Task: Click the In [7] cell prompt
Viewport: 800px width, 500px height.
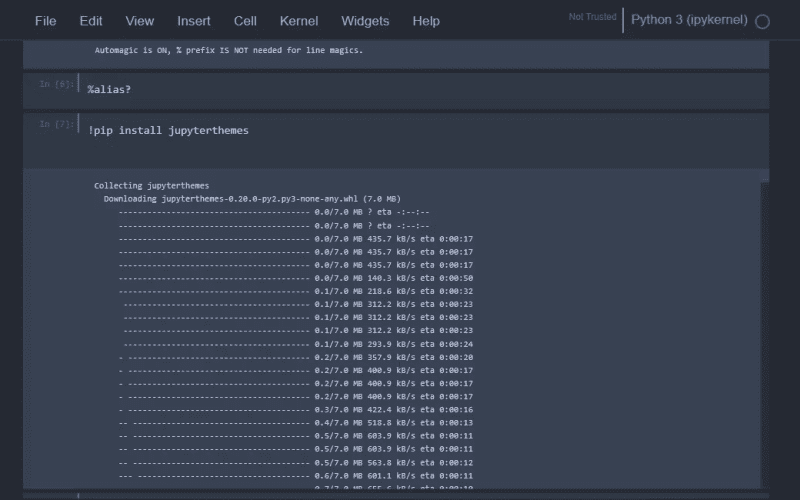Action: pos(56,124)
